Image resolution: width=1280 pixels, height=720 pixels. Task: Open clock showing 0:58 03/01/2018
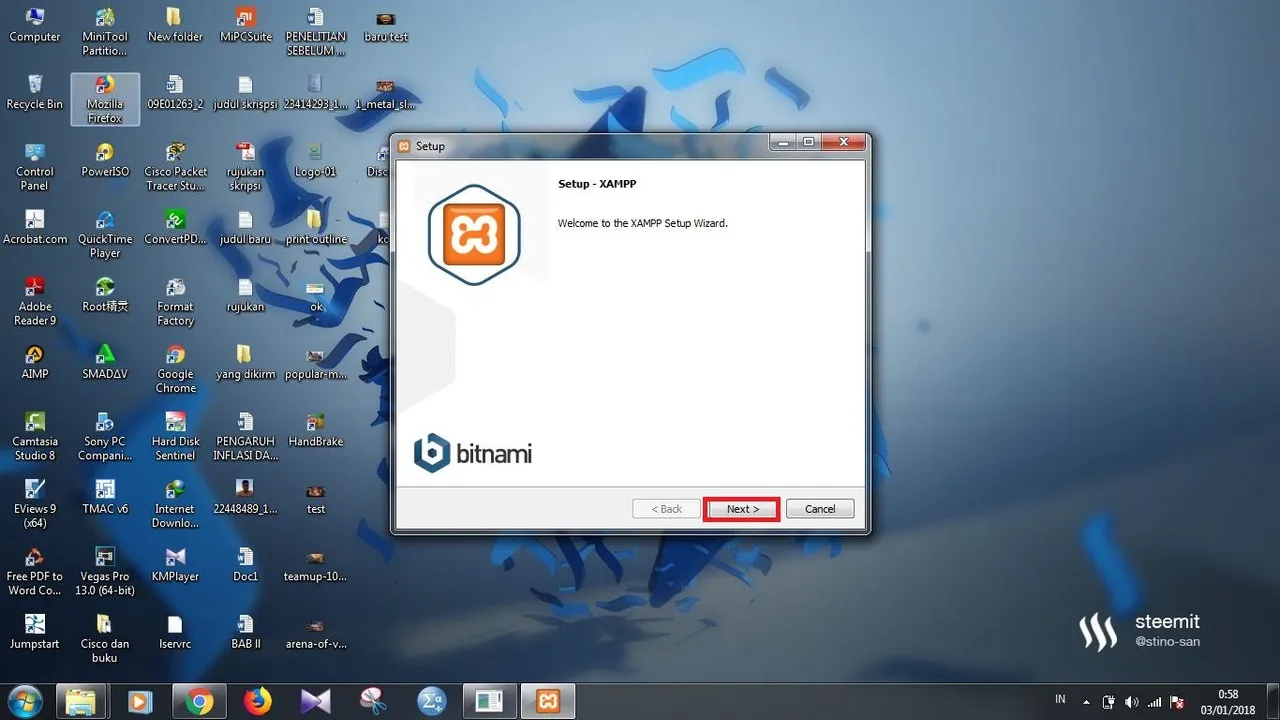coord(1228,701)
